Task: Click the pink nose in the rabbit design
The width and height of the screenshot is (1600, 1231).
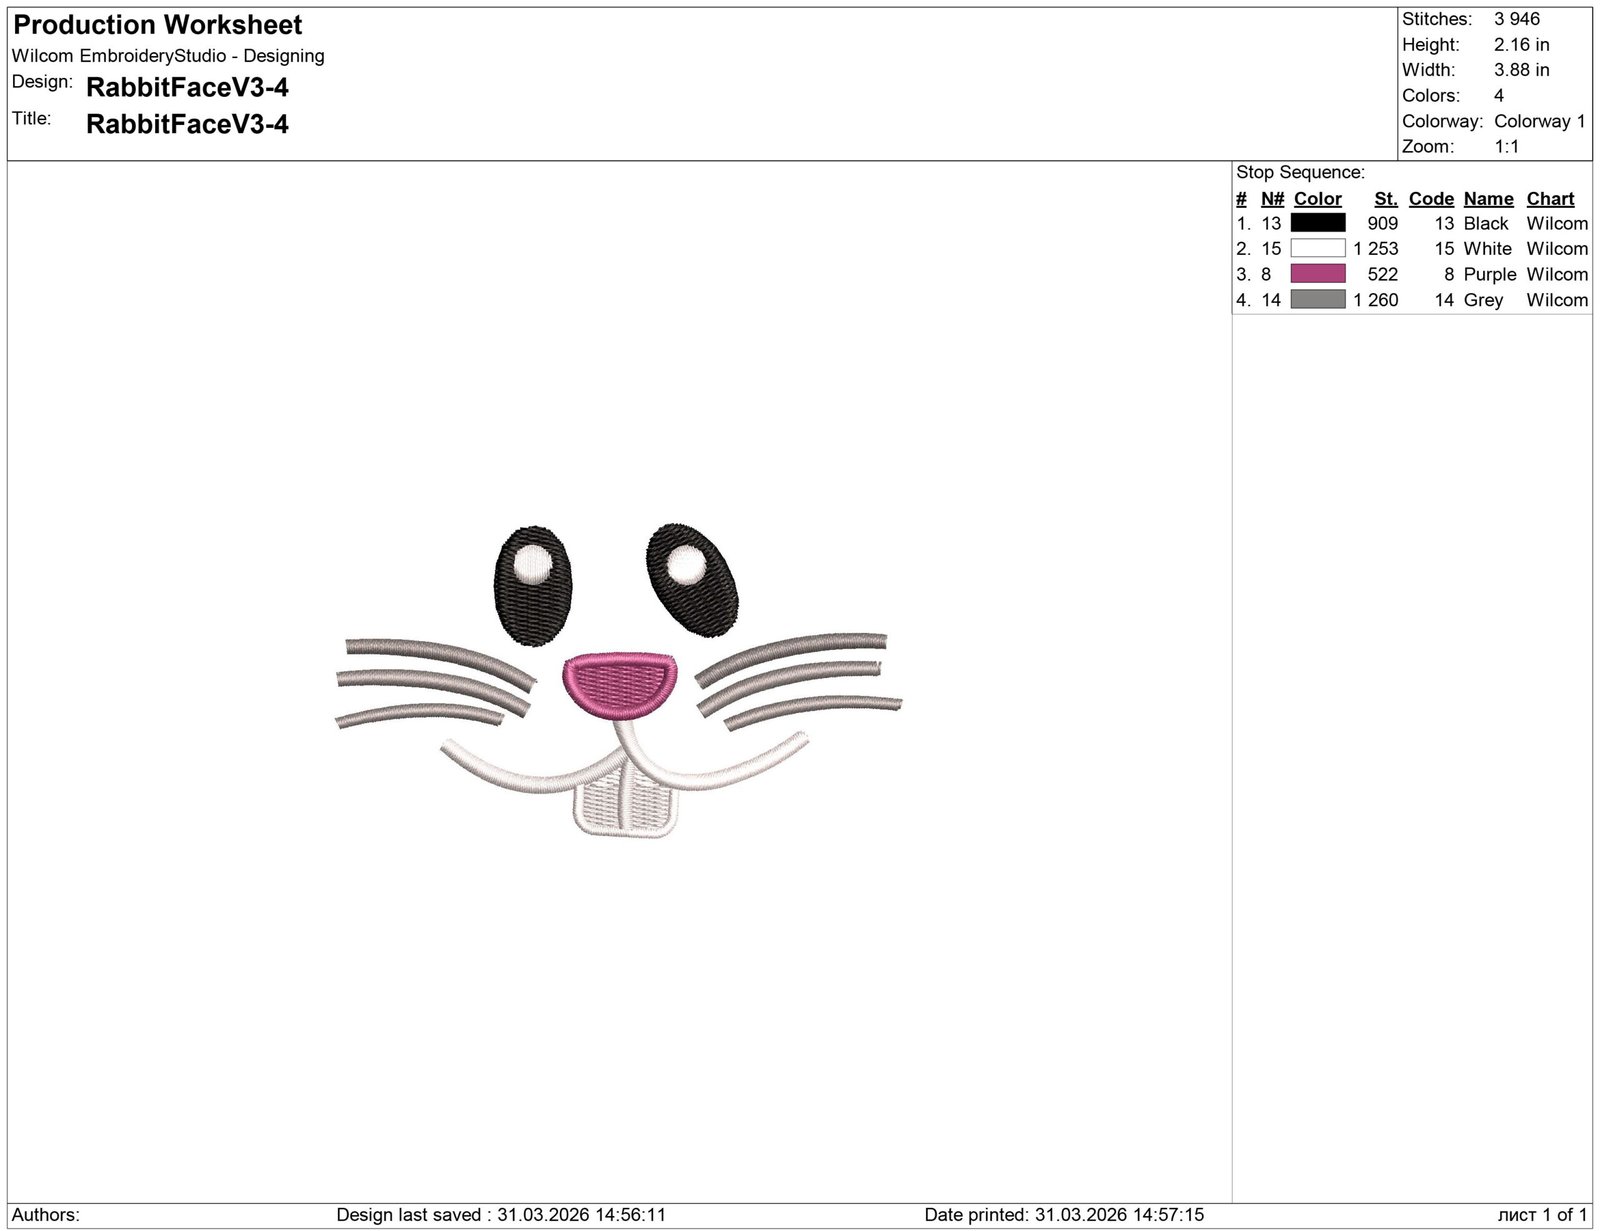Action: [620, 685]
